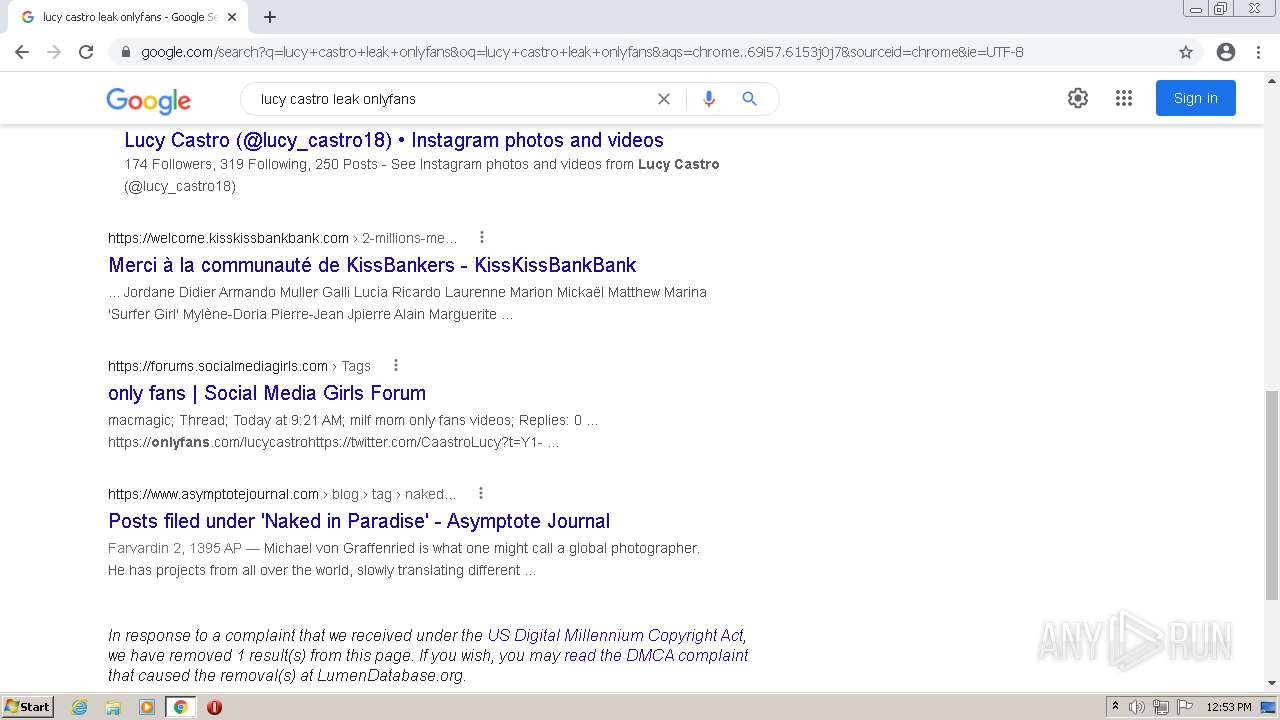
Task: Open the network tray icon
Action: tap(1161, 707)
